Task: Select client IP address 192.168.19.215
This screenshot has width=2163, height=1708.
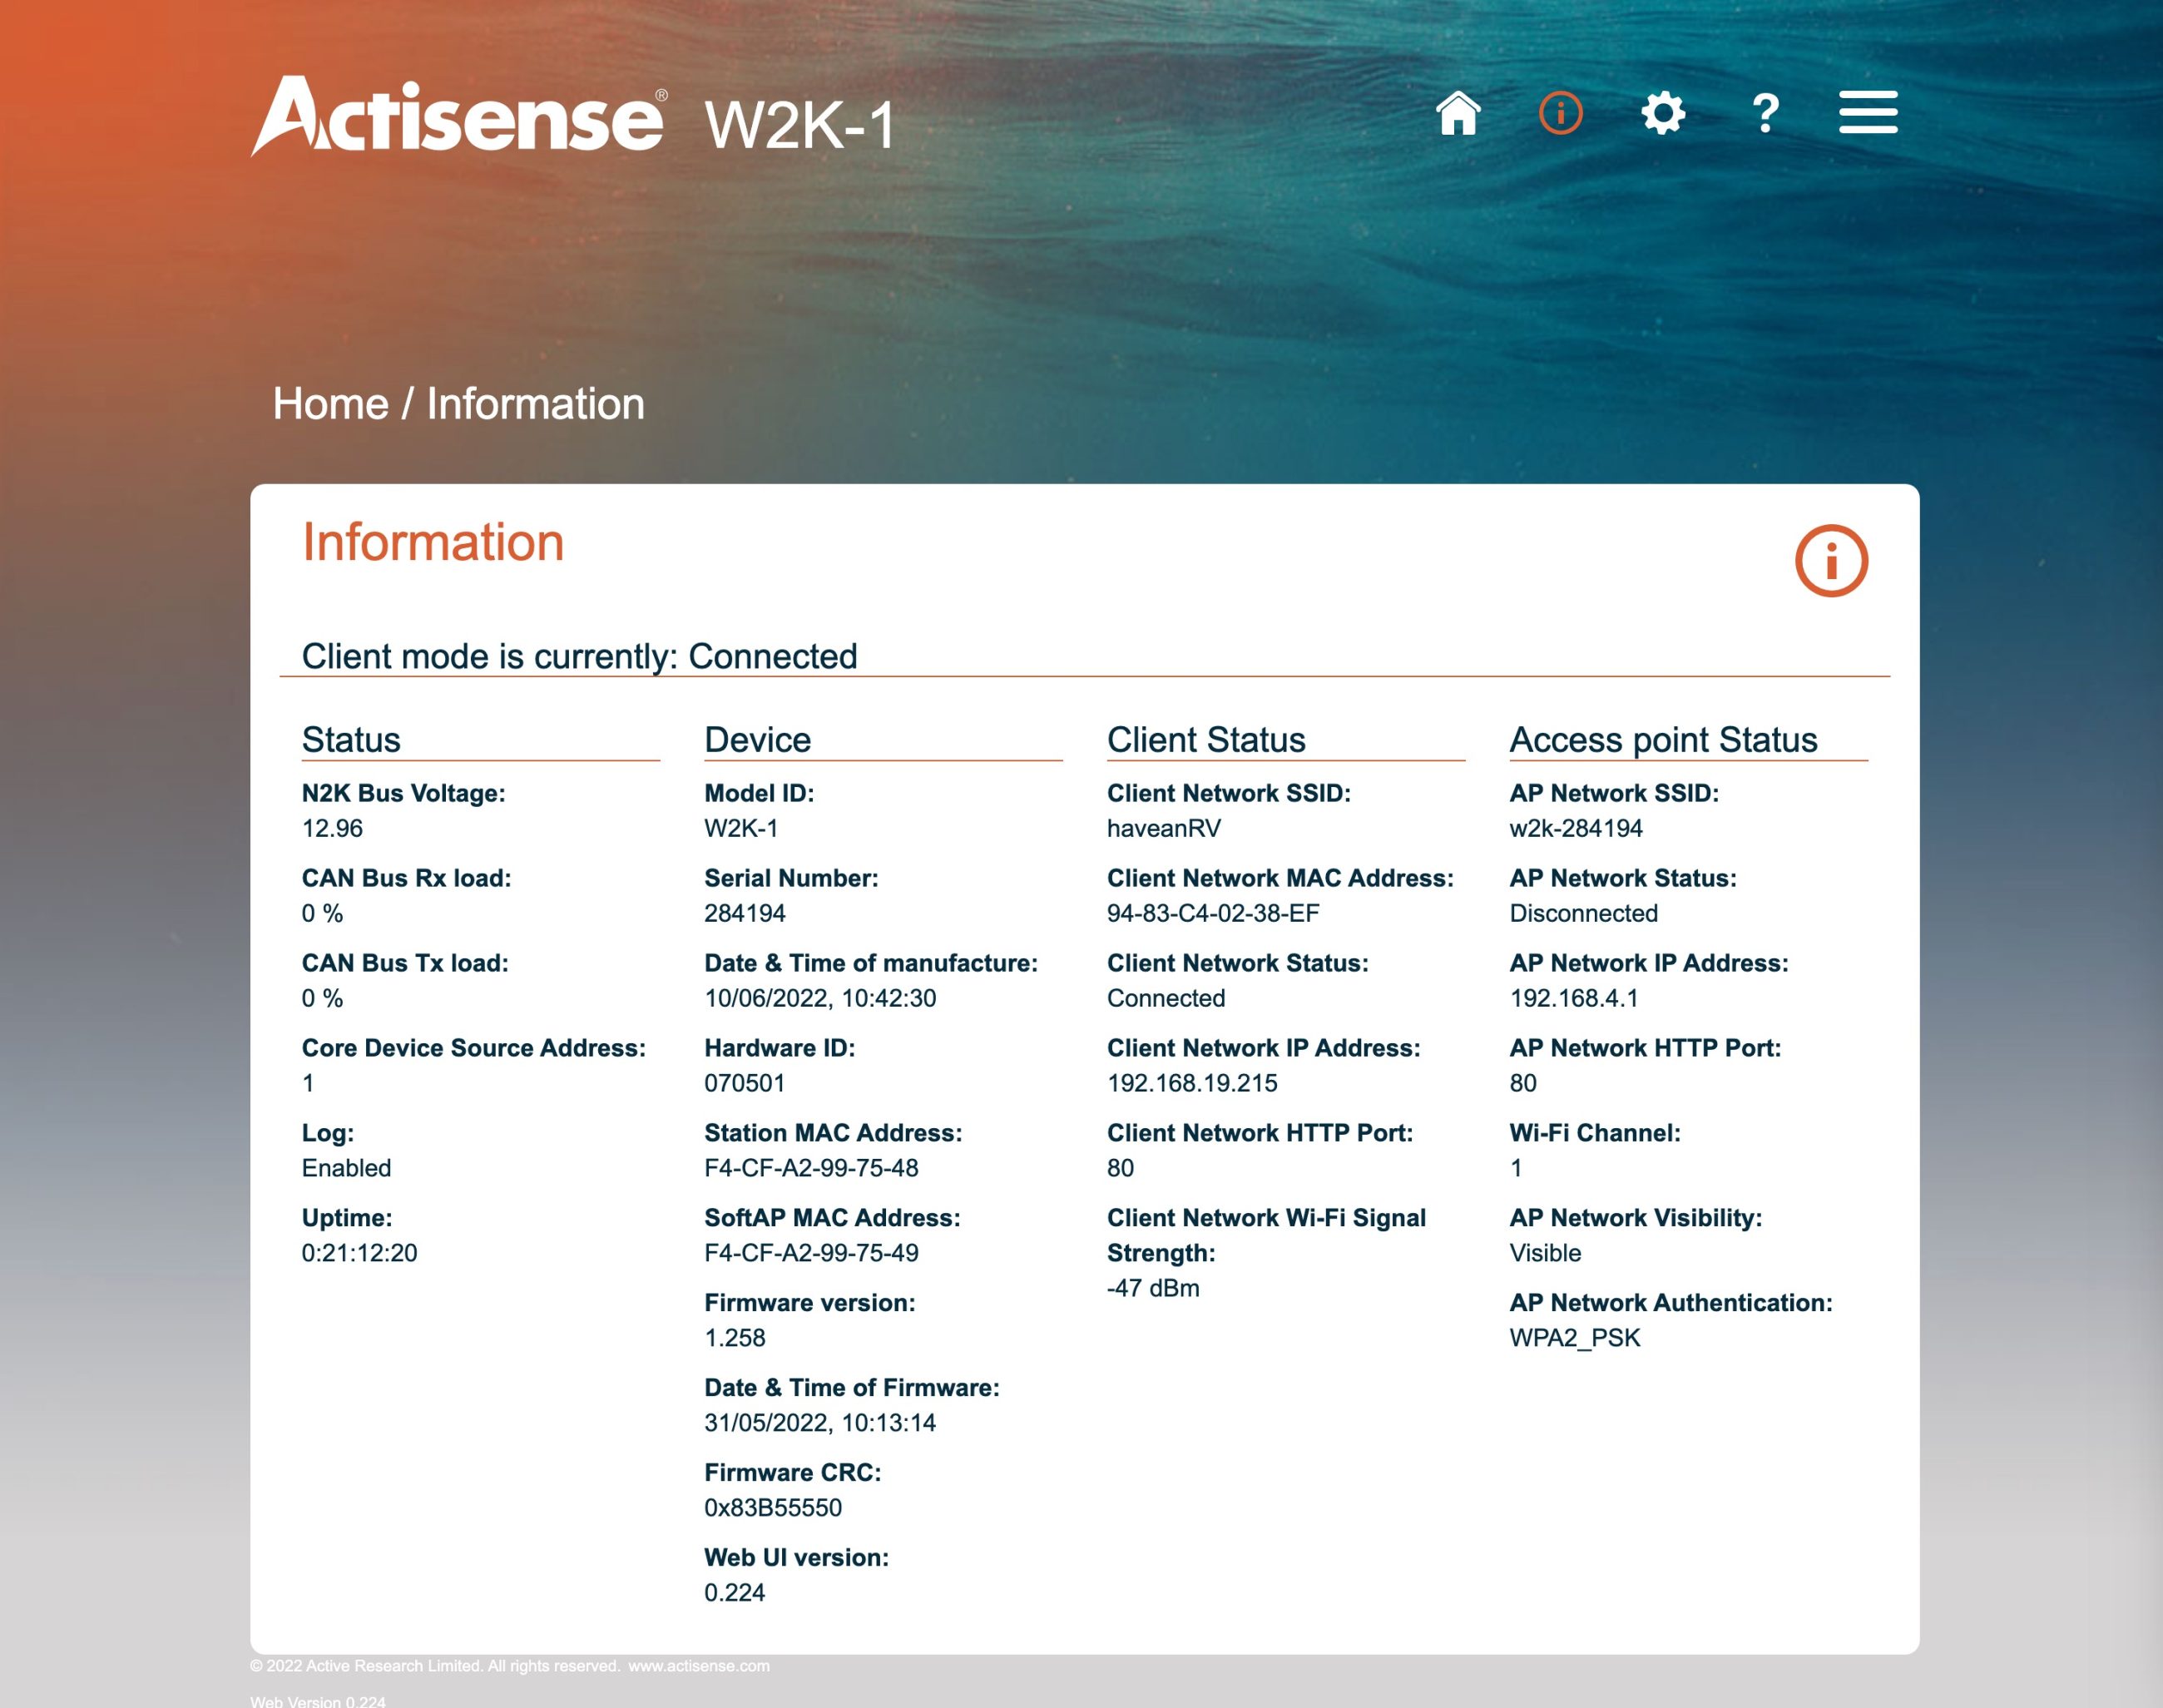Action: (1192, 1083)
